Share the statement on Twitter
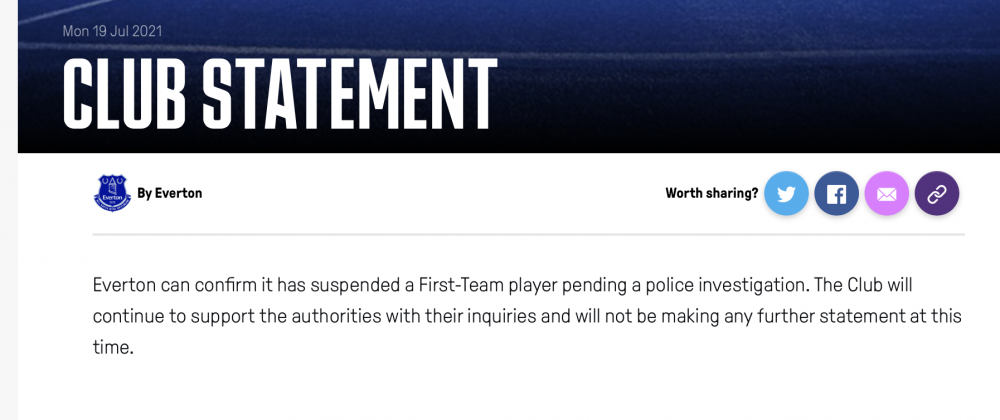1000x420 pixels. pyautogui.click(x=786, y=193)
